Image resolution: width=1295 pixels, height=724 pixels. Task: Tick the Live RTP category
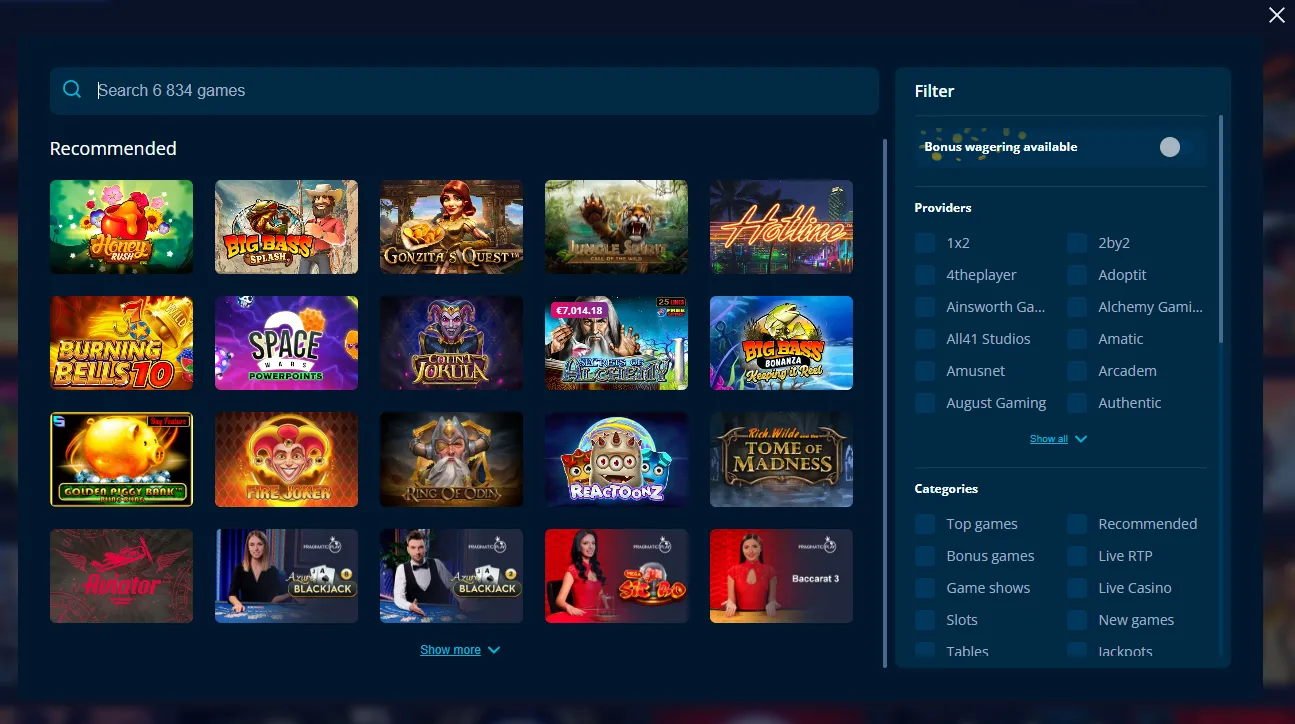[1077, 556]
